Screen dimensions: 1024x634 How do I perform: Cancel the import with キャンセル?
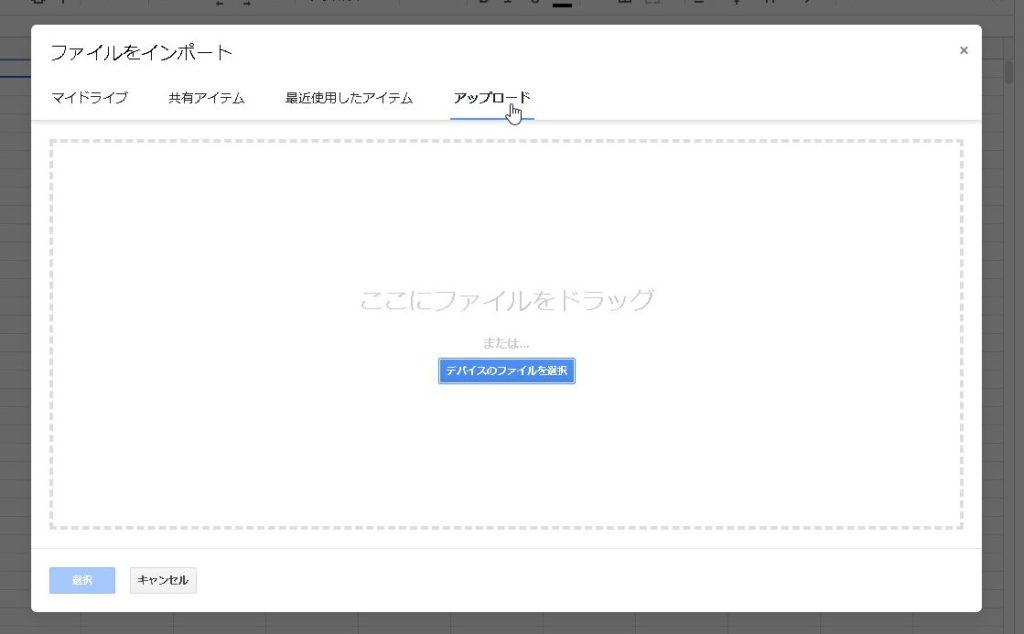tap(163, 580)
